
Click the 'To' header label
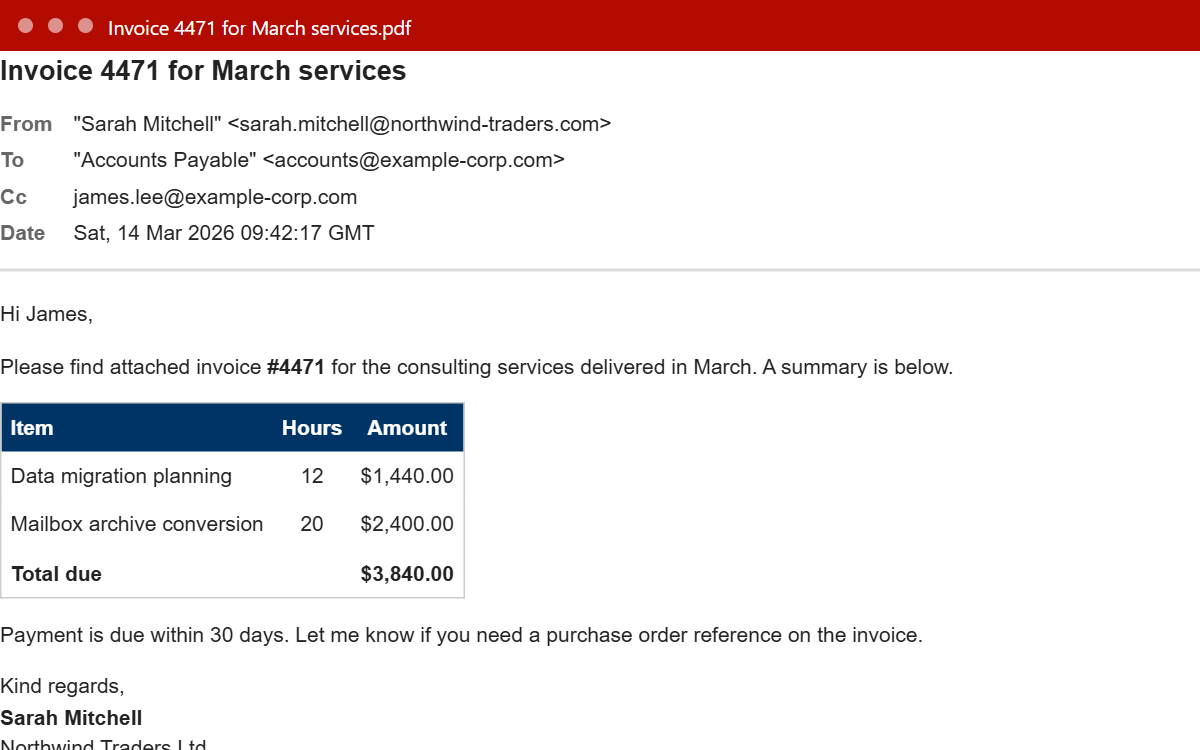(x=12, y=160)
